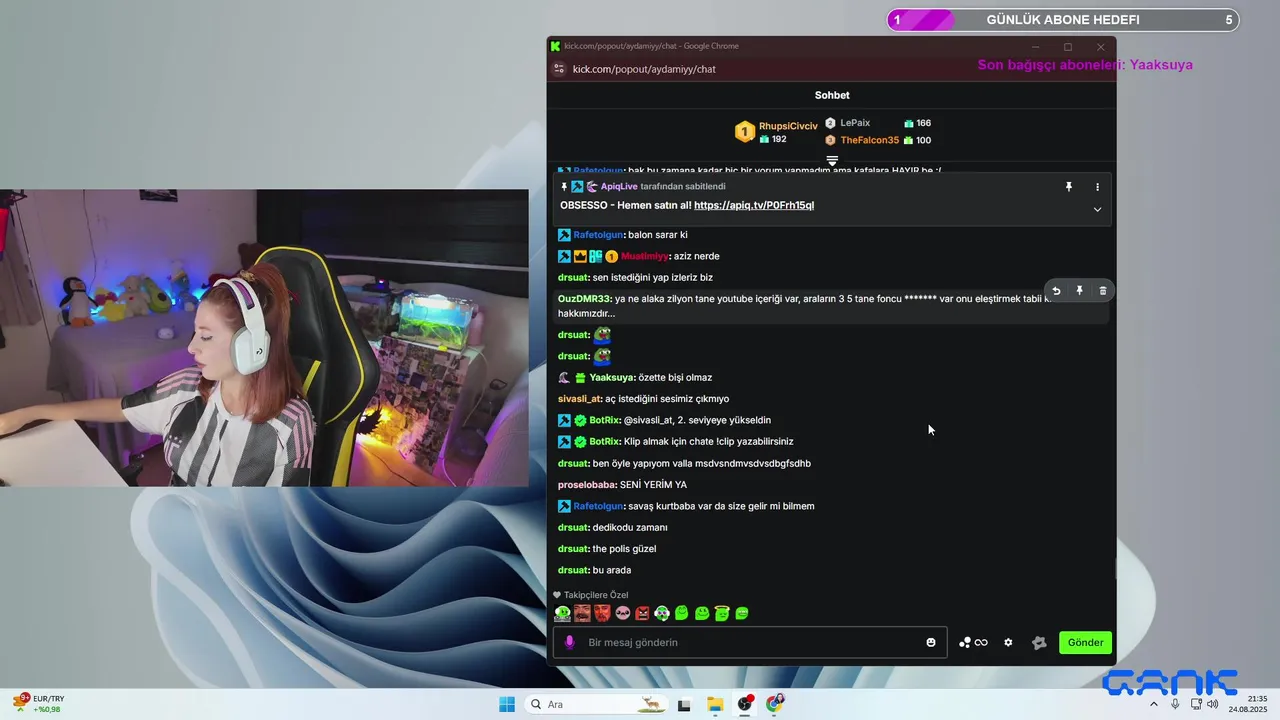Open EUR/TRY widget in taskbar
The height and width of the screenshot is (720, 1280).
[38, 704]
